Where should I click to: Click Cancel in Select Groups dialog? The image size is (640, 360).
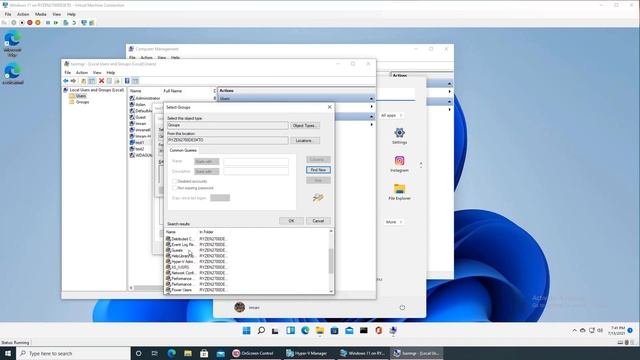tap(318, 221)
